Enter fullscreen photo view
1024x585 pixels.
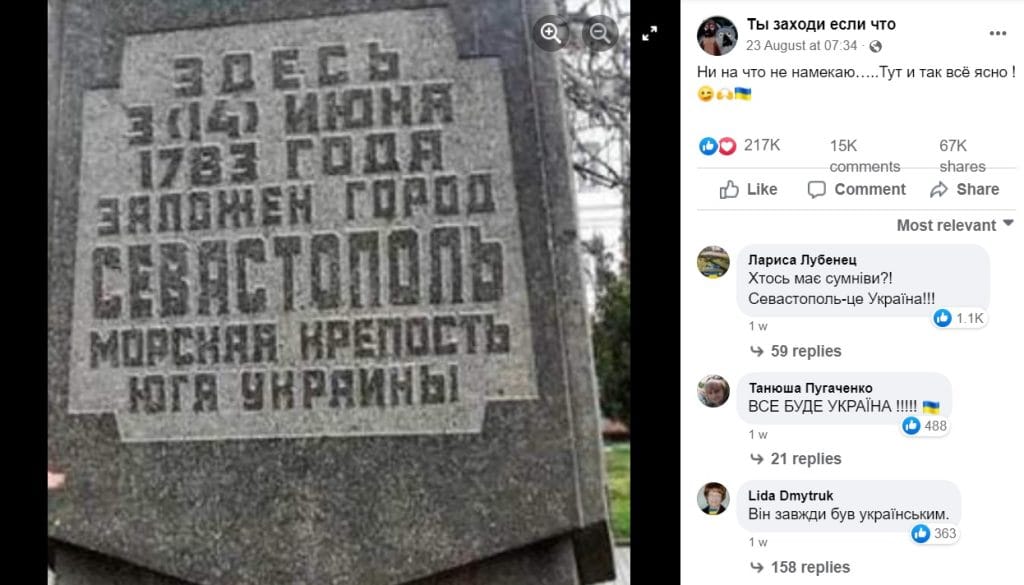point(649,33)
